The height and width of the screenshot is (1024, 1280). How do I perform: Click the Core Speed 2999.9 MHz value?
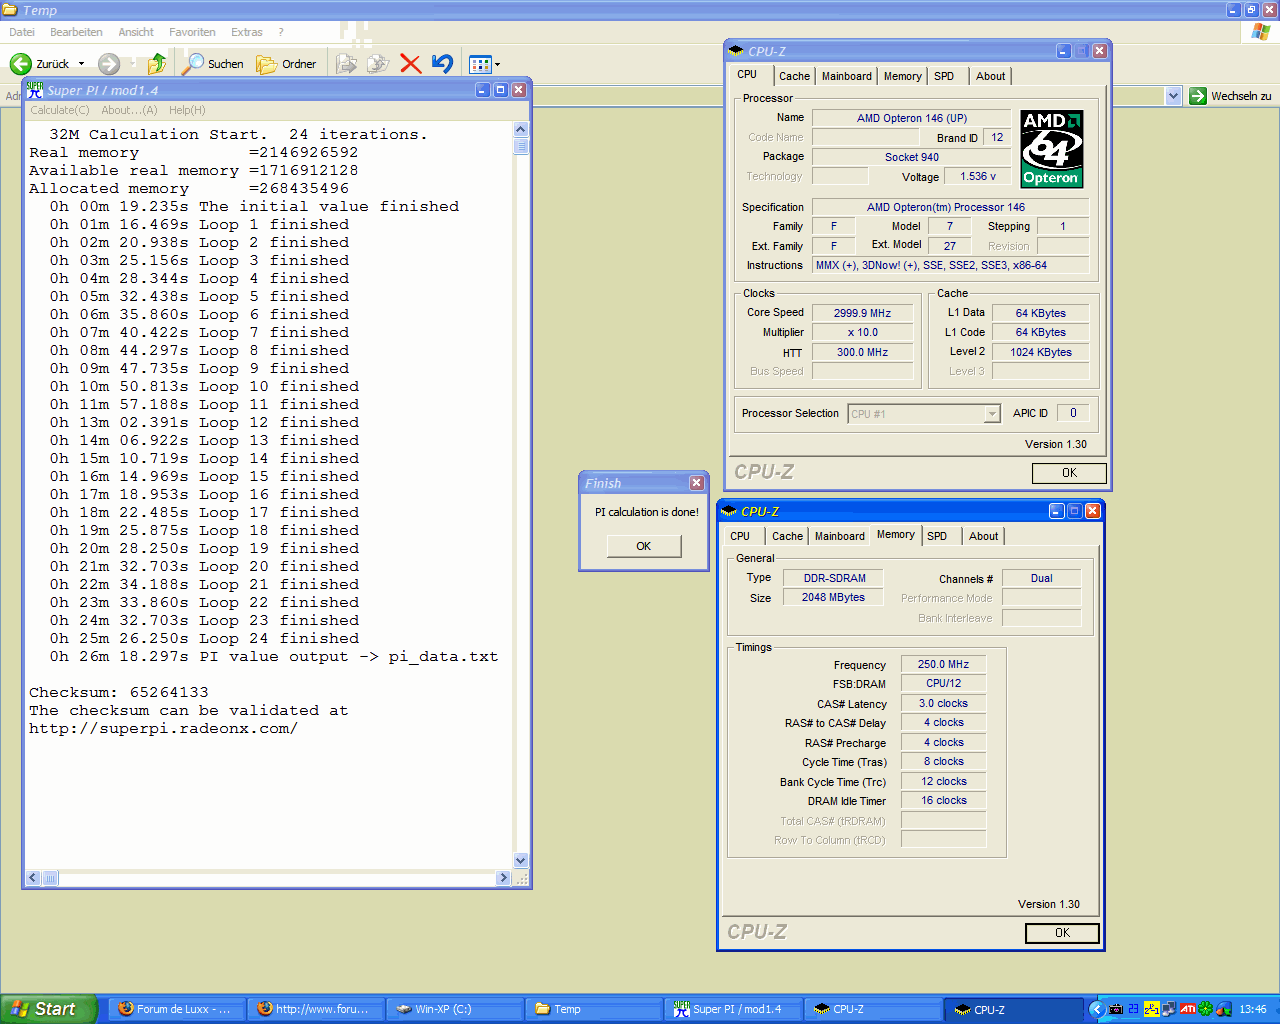862,313
